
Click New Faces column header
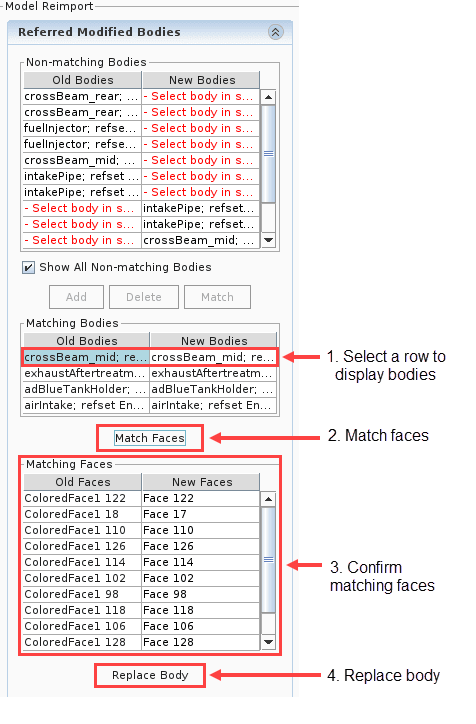(202, 482)
